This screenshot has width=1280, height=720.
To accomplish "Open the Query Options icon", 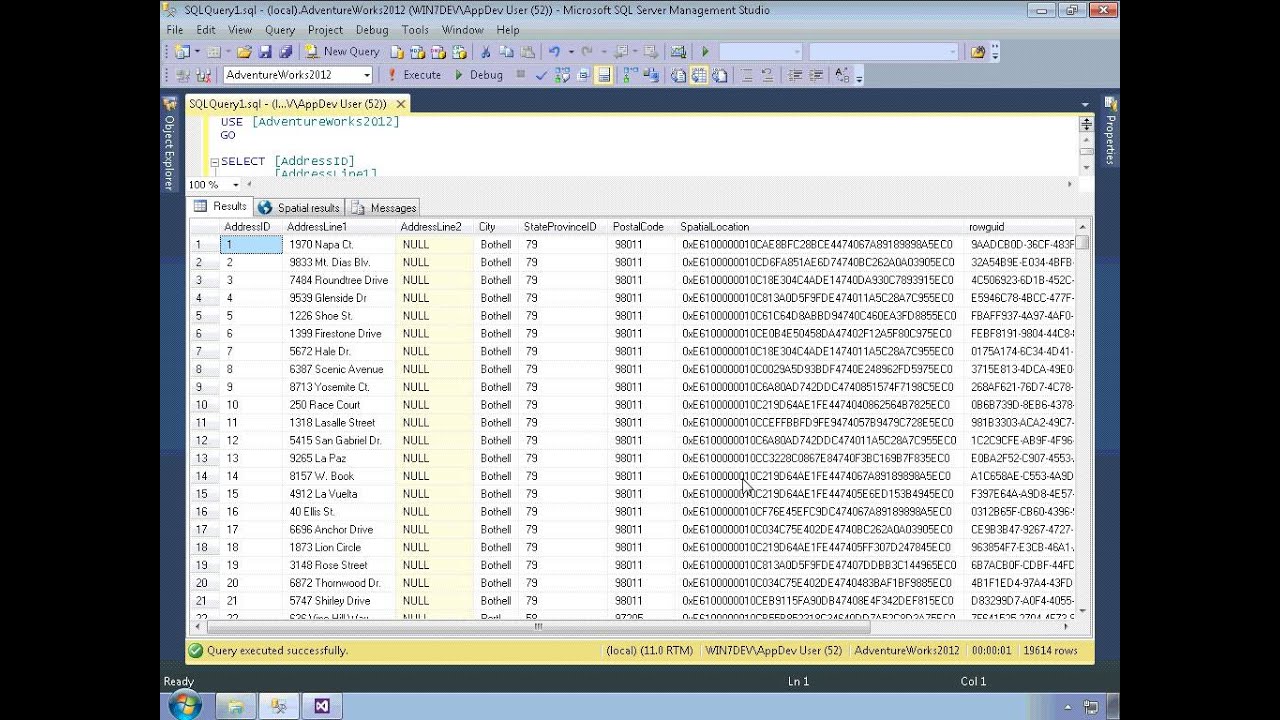I will (583, 75).
